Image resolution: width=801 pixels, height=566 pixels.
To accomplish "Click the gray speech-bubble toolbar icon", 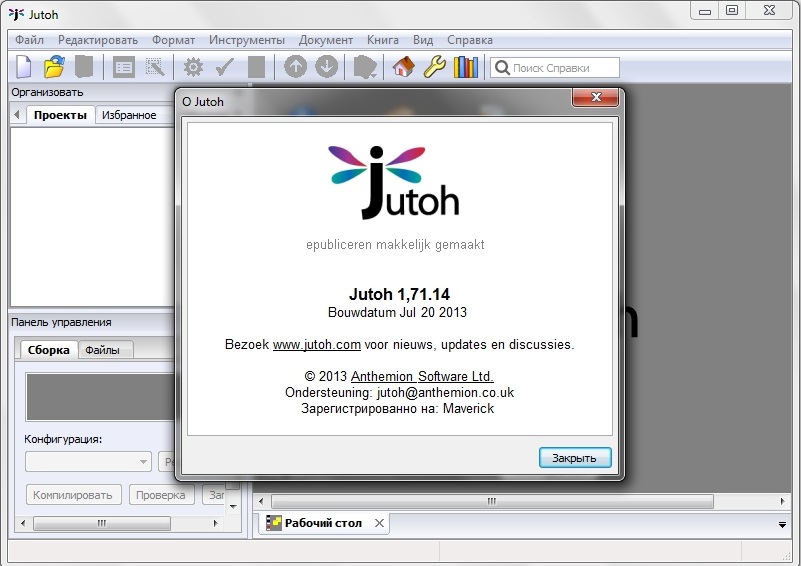I will click(x=365, y=67).
